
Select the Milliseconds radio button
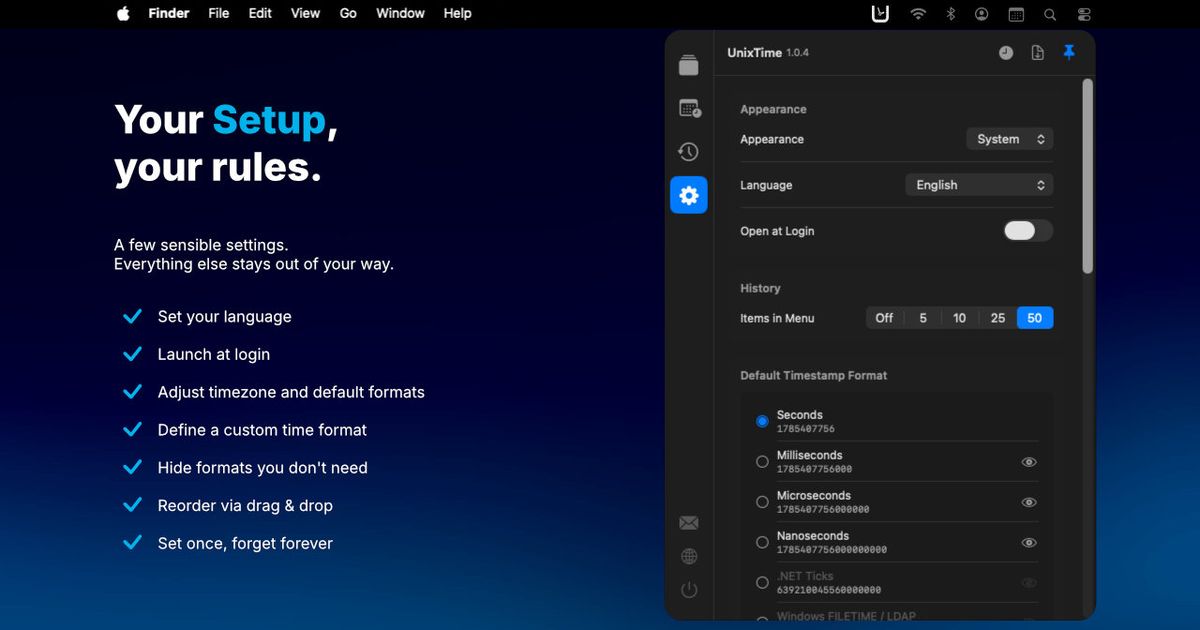pos(762,462)
